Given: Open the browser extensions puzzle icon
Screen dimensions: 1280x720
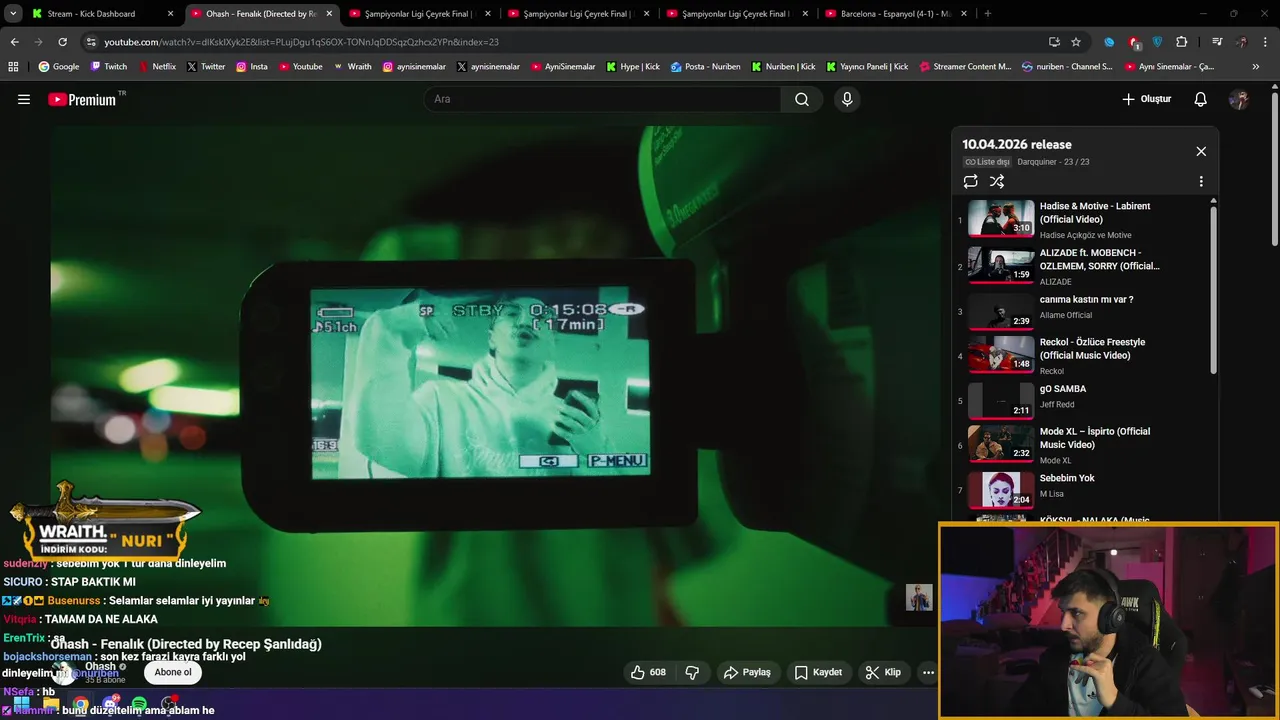Looking at the screenshot, I should (1182, 42).
